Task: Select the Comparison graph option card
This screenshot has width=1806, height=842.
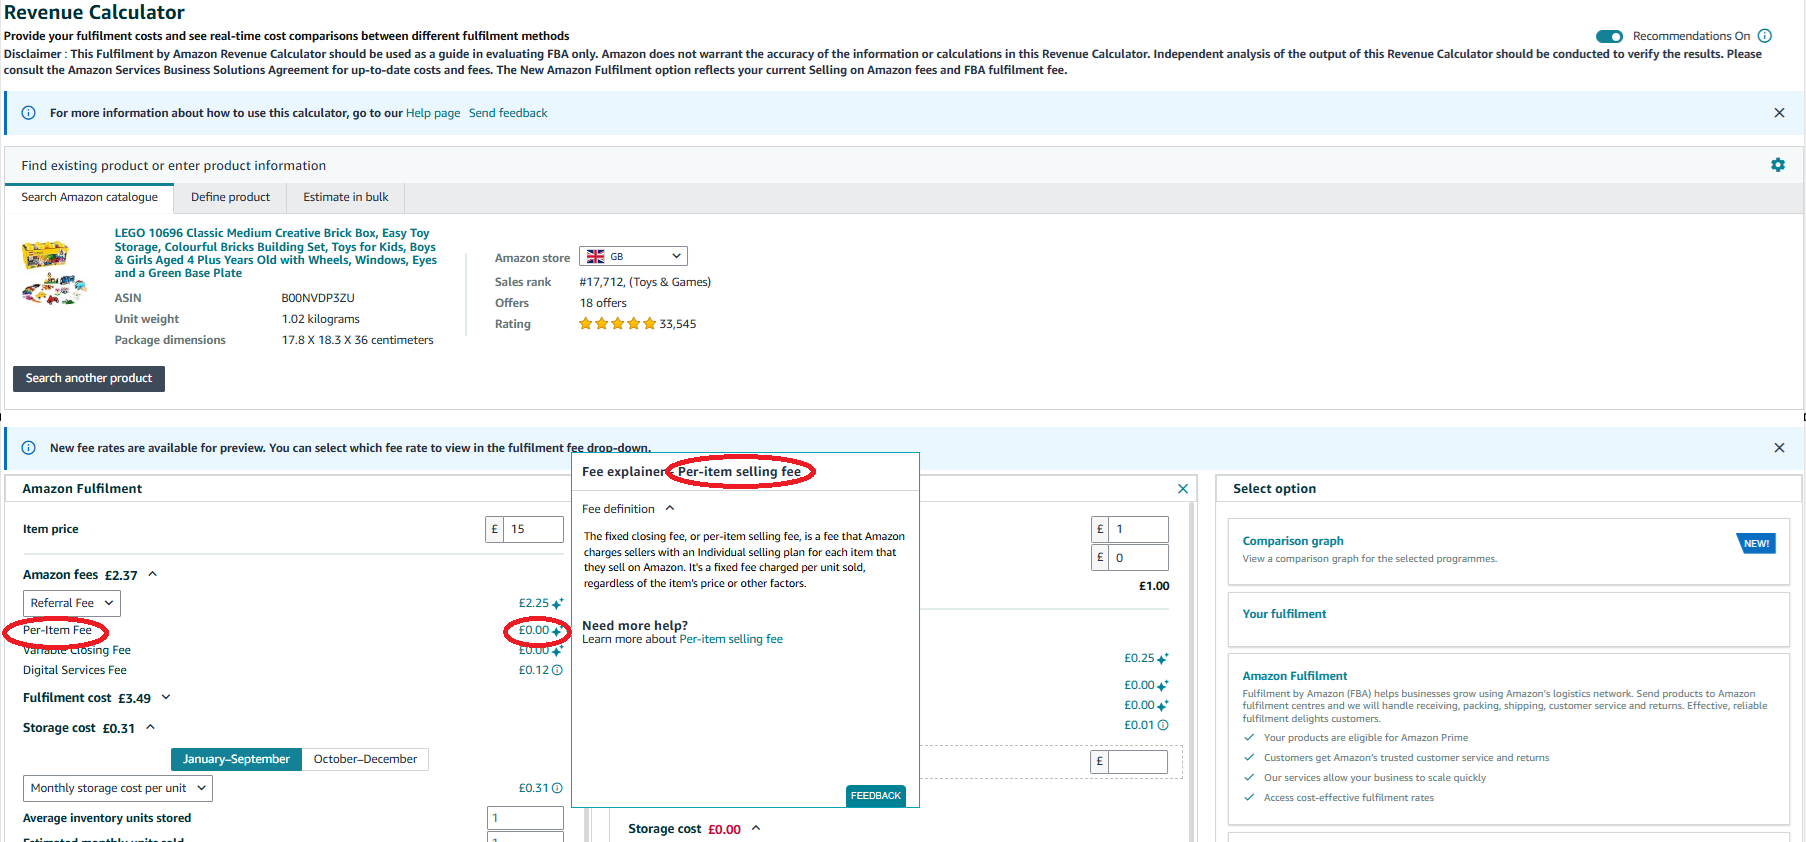Action: [x=1508, y=551]
